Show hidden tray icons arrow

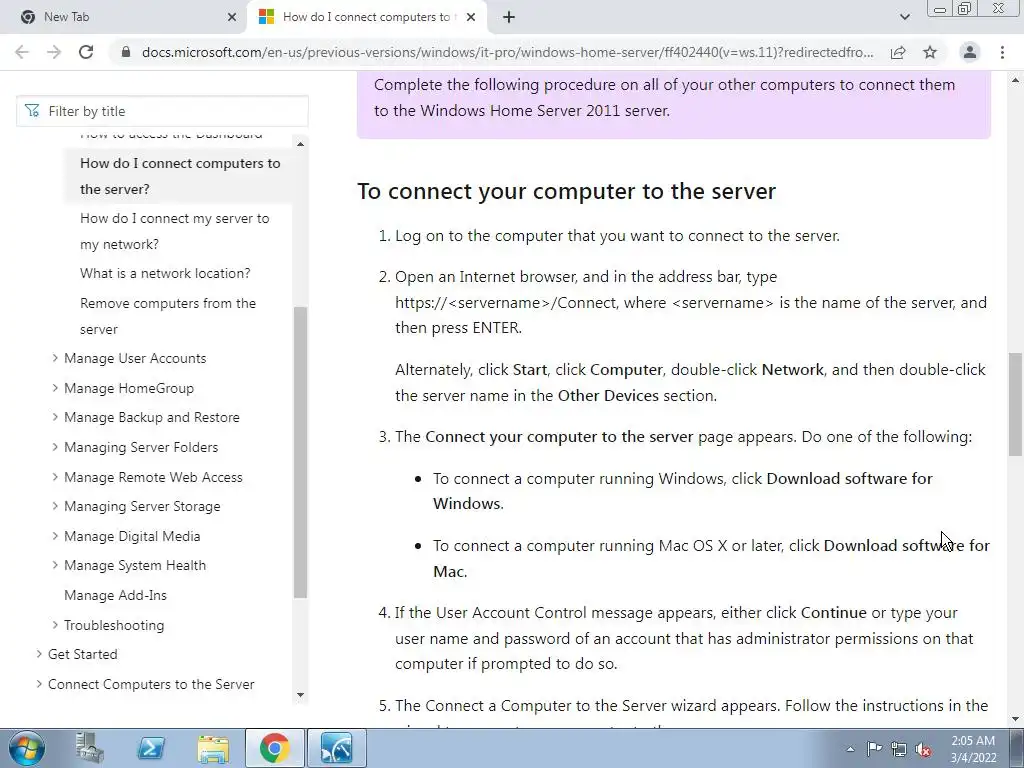[850, 749]
